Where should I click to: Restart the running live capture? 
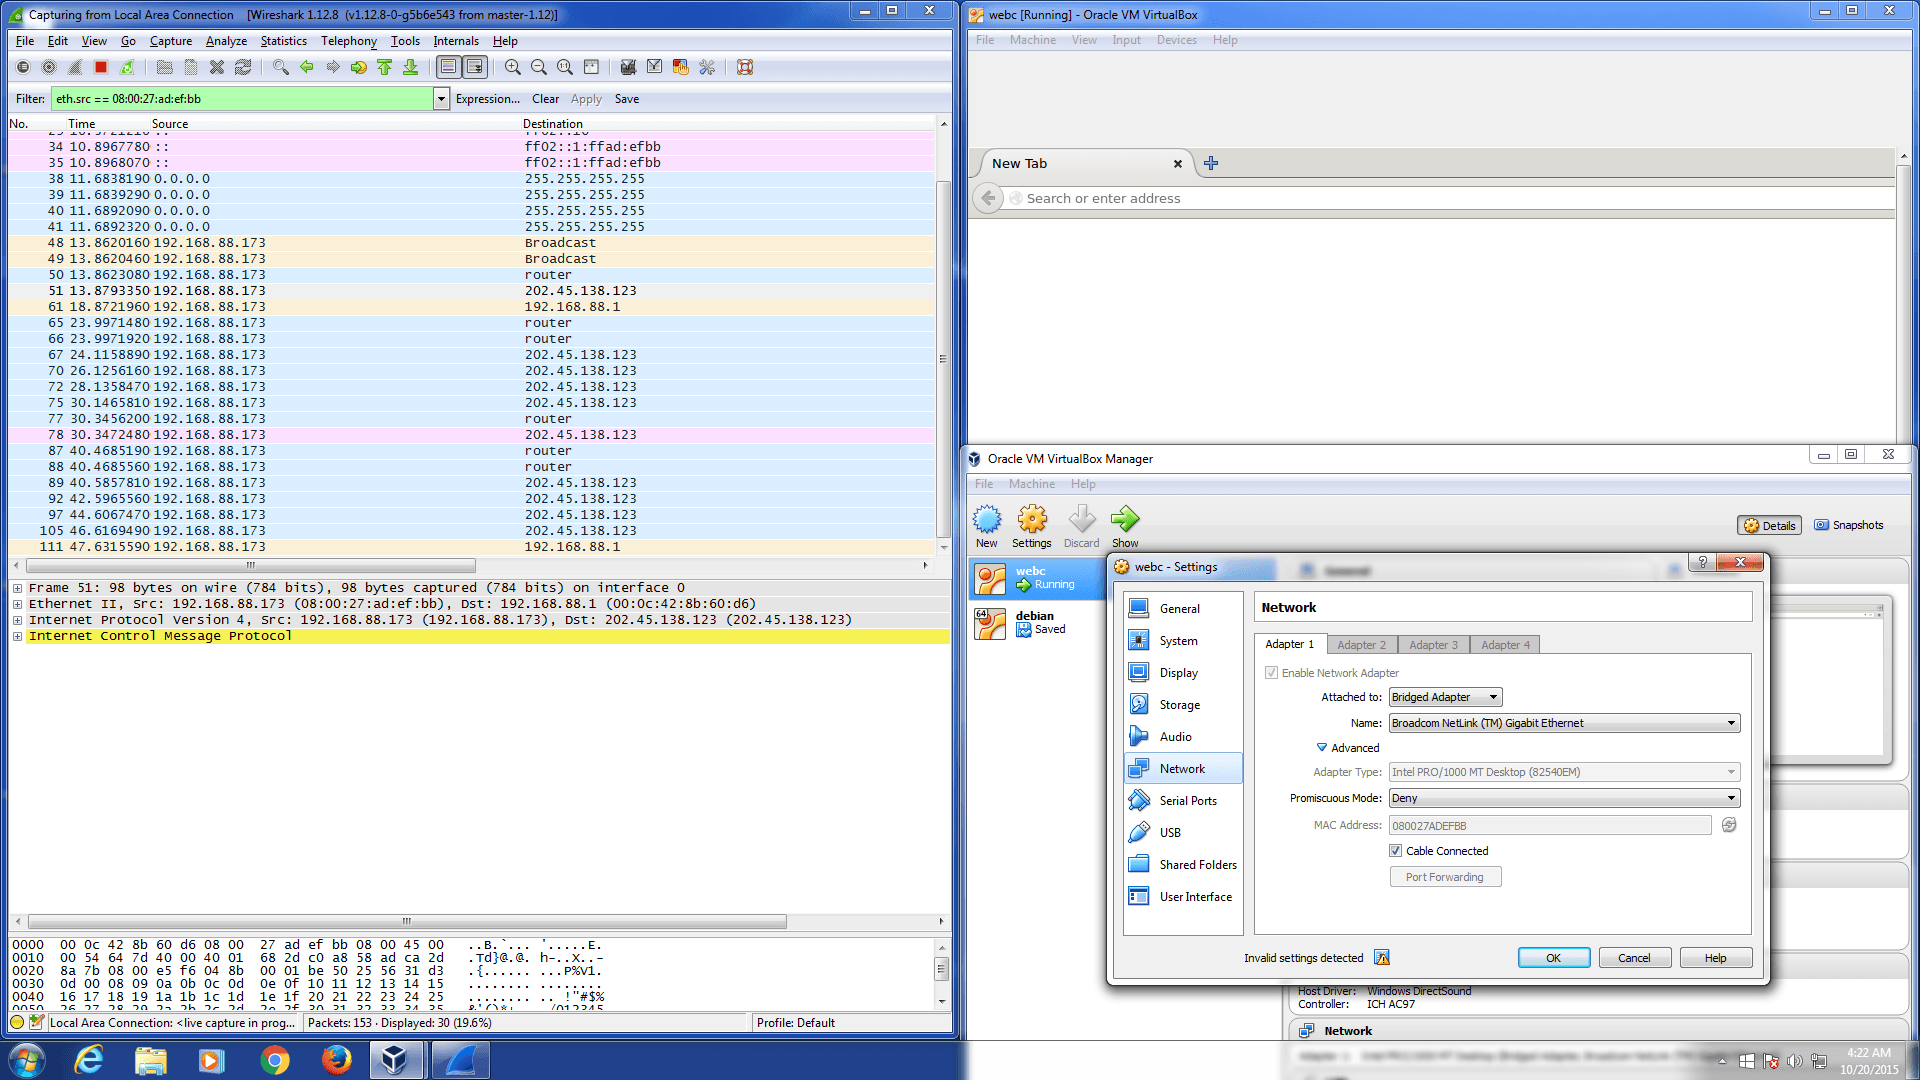coord(127,67)
